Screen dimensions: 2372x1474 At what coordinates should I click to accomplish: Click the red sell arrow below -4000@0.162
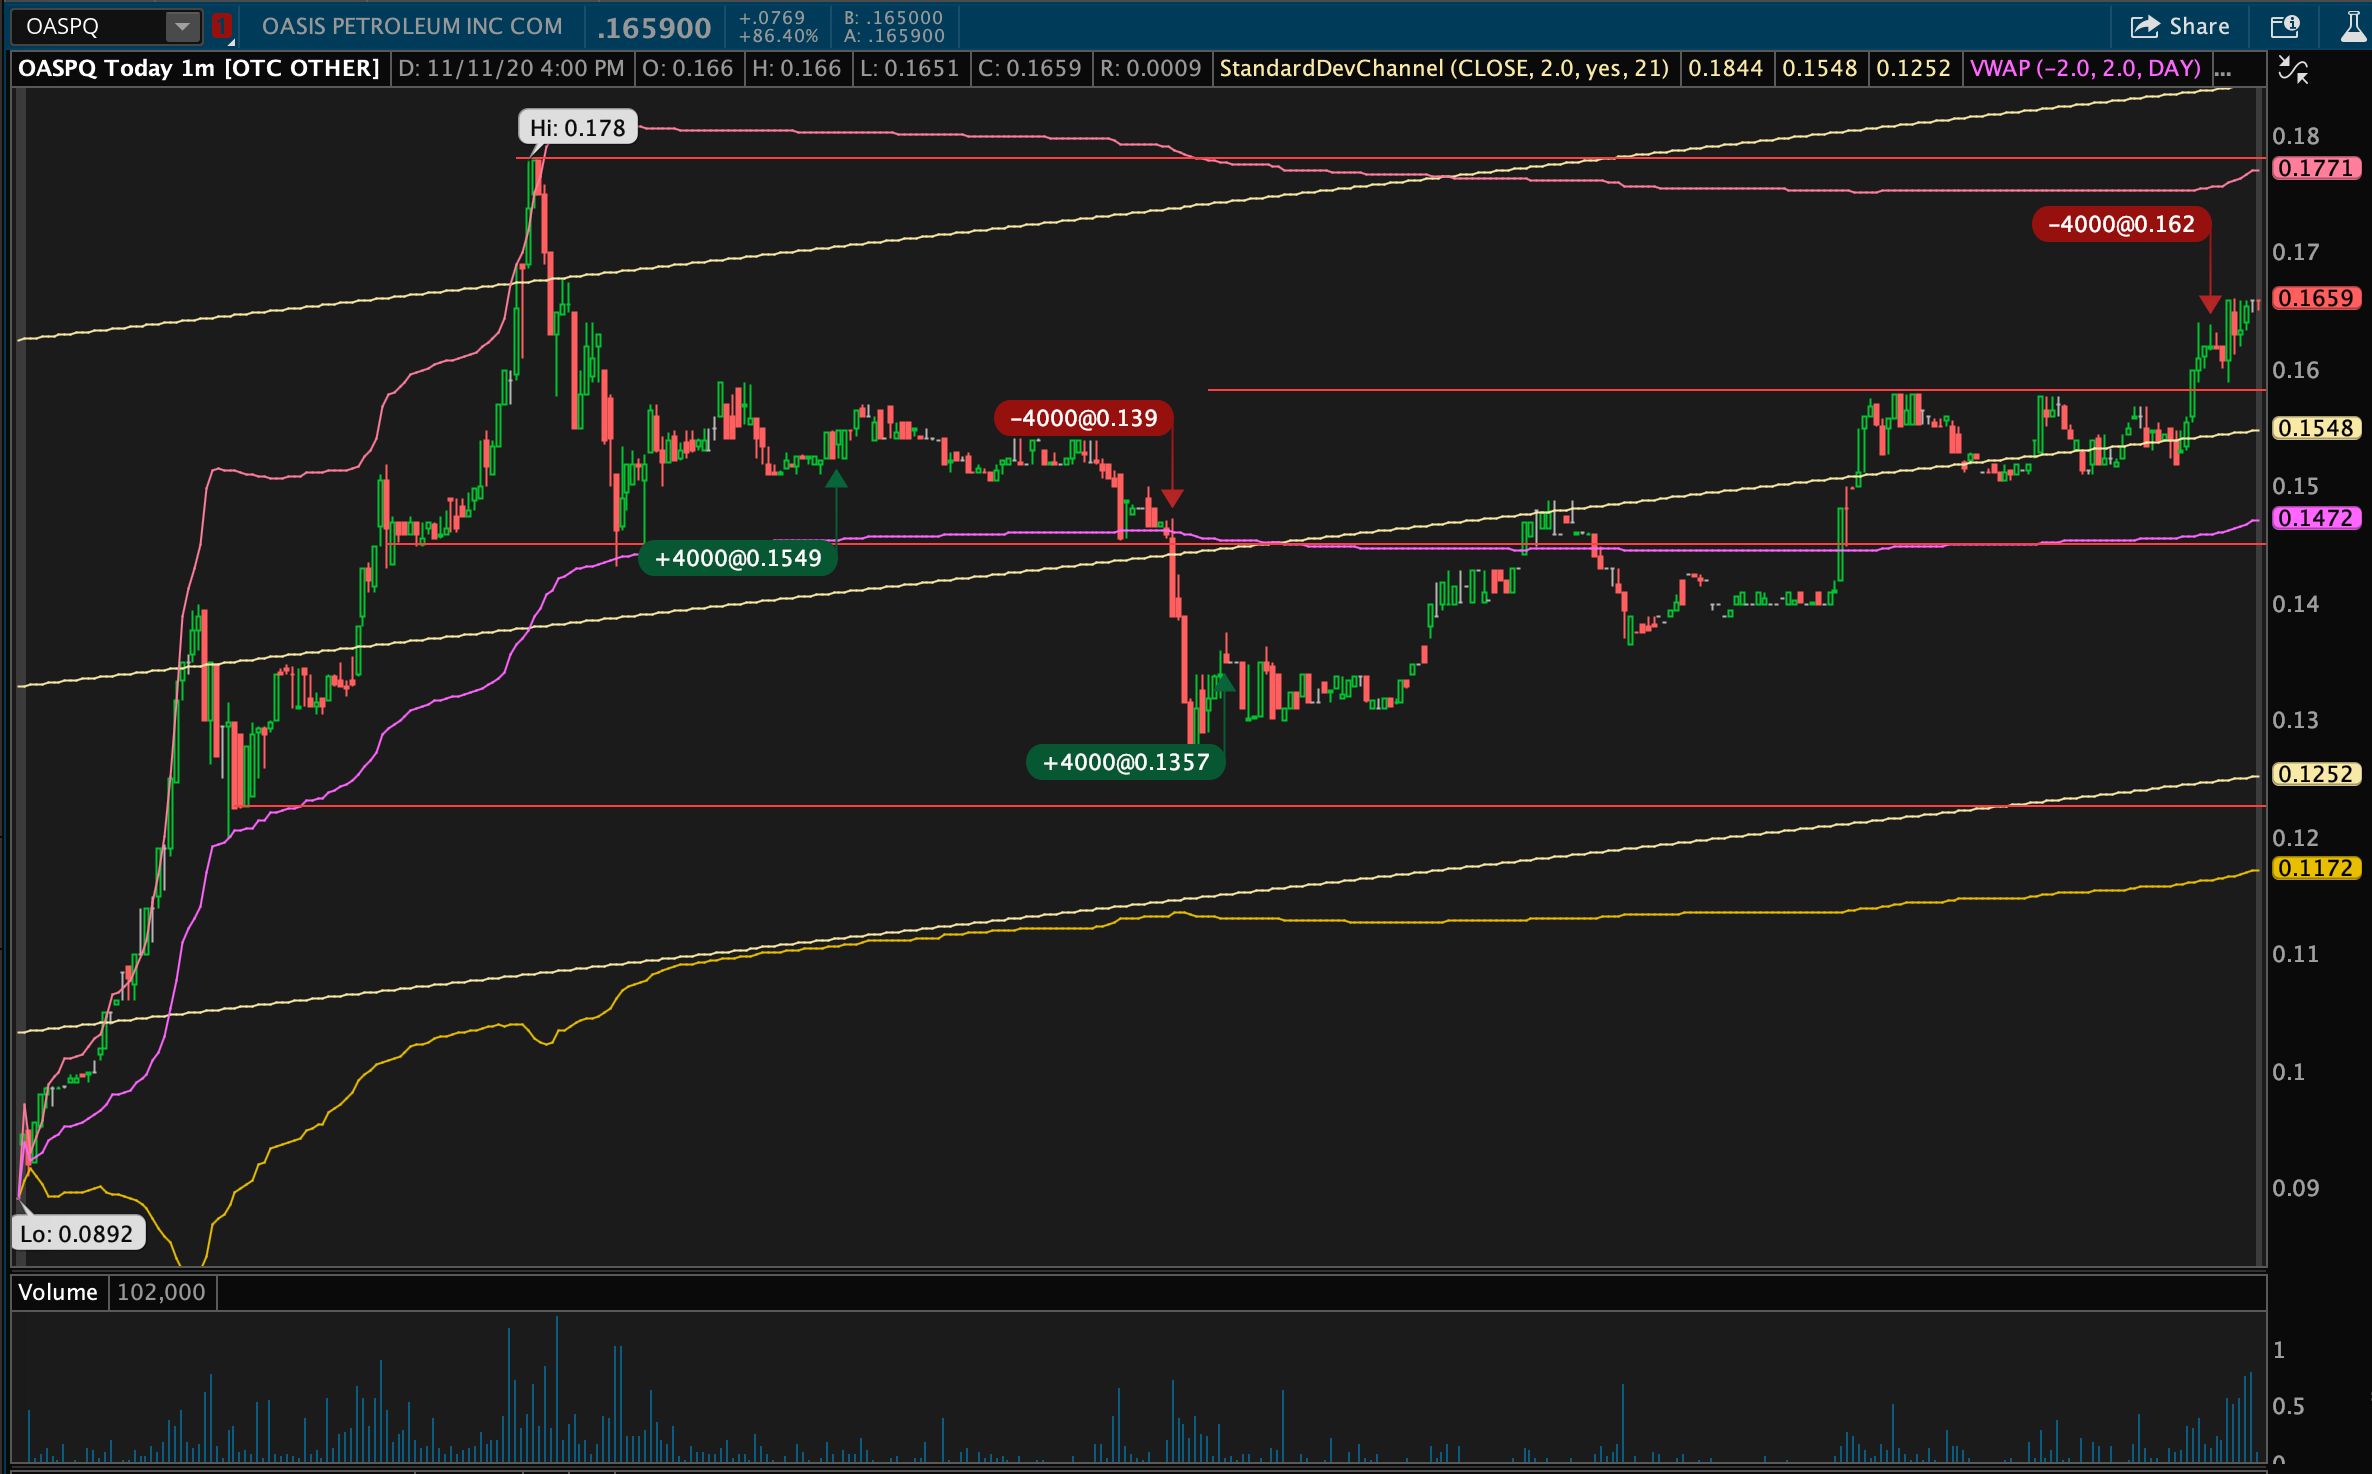click(2210, 303)
